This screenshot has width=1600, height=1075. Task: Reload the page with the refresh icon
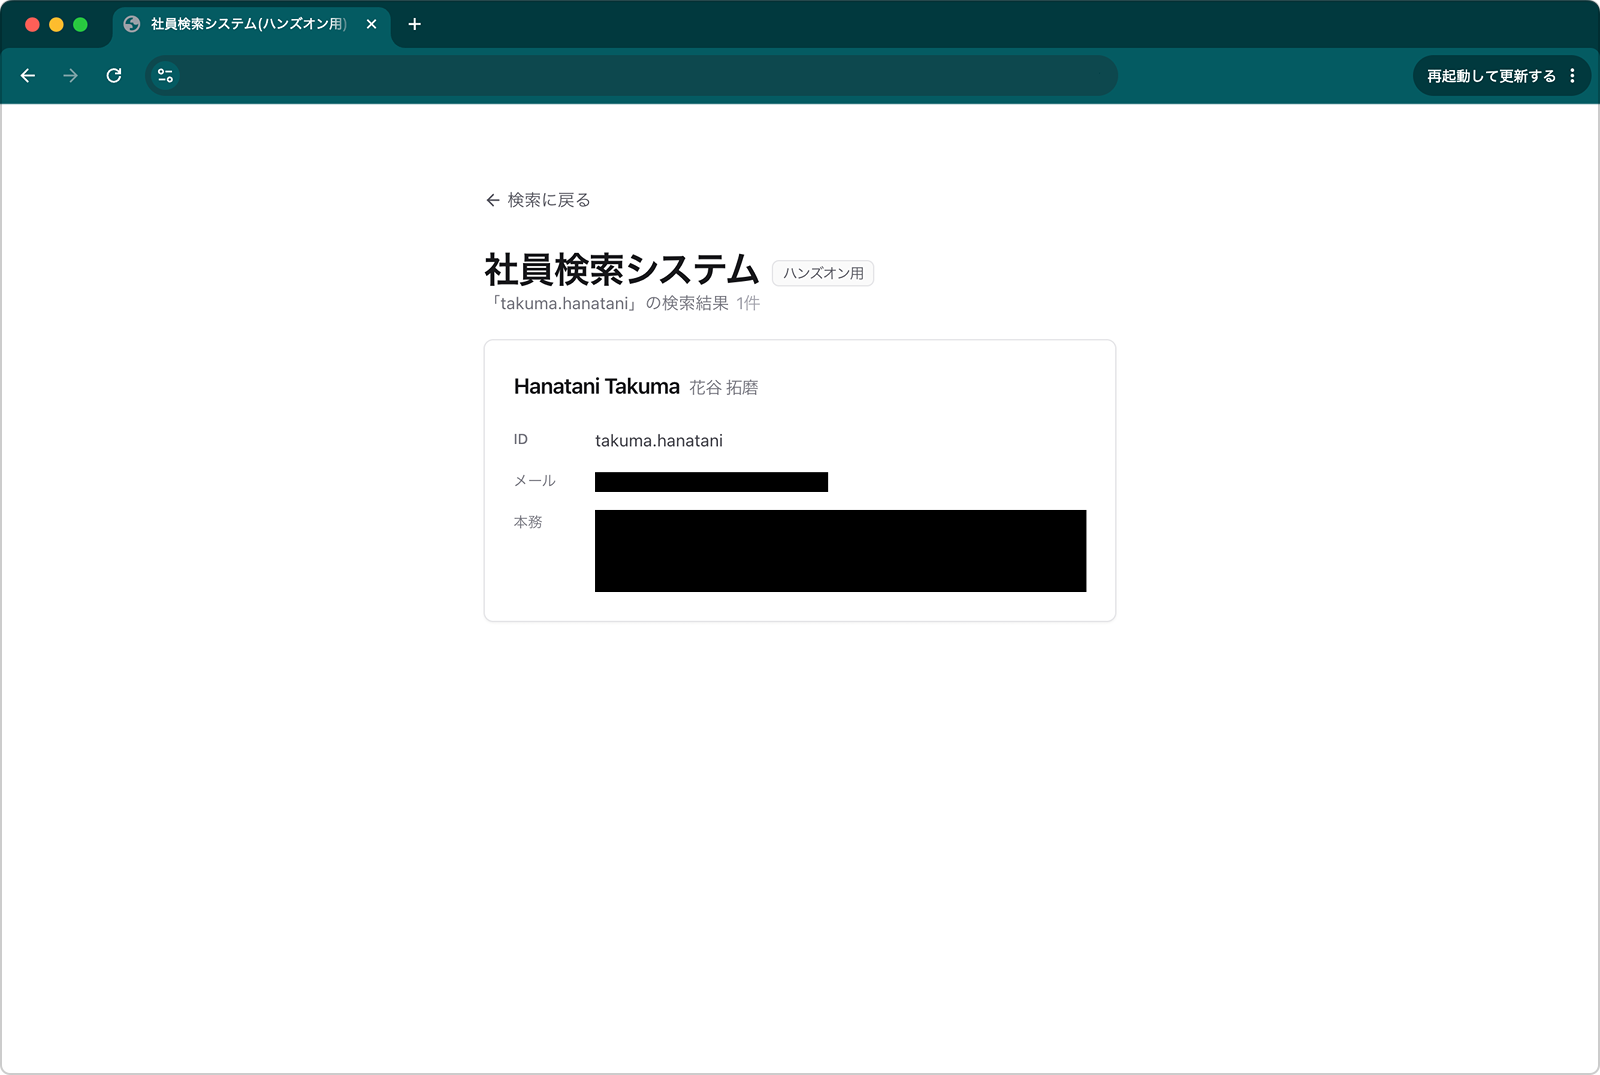114,76
